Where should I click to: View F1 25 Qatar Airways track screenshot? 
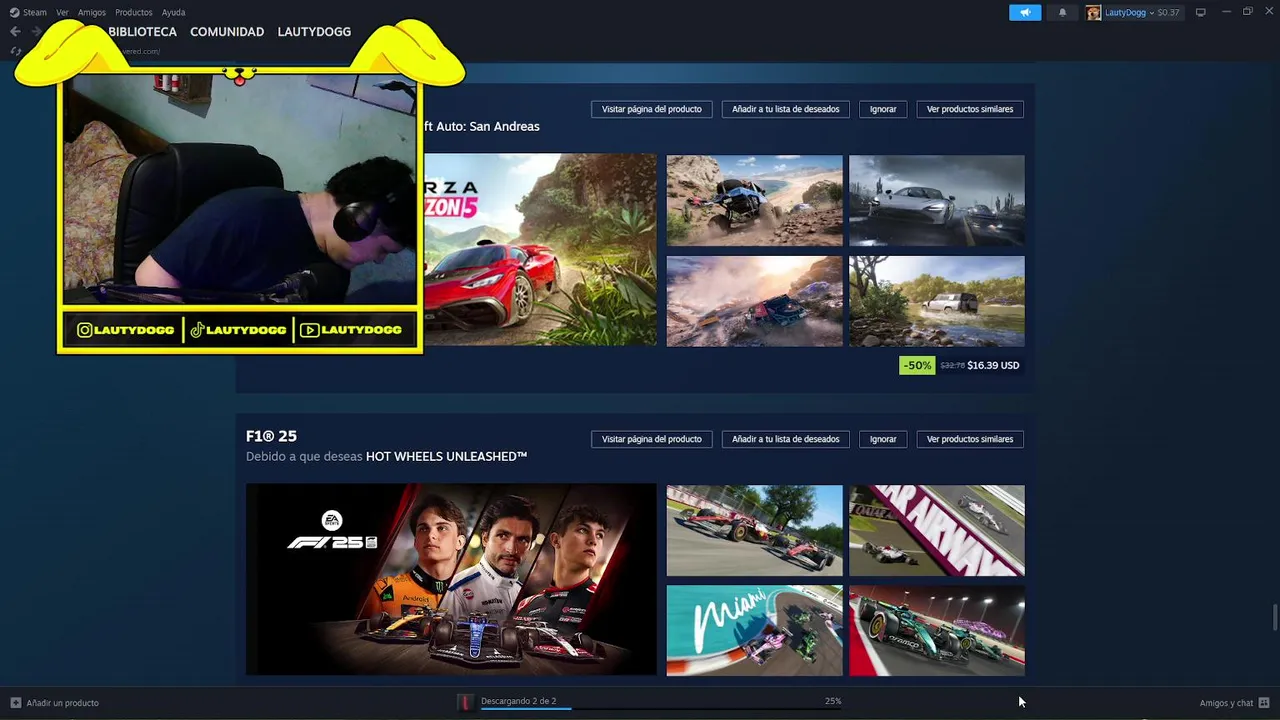[937, 531]
